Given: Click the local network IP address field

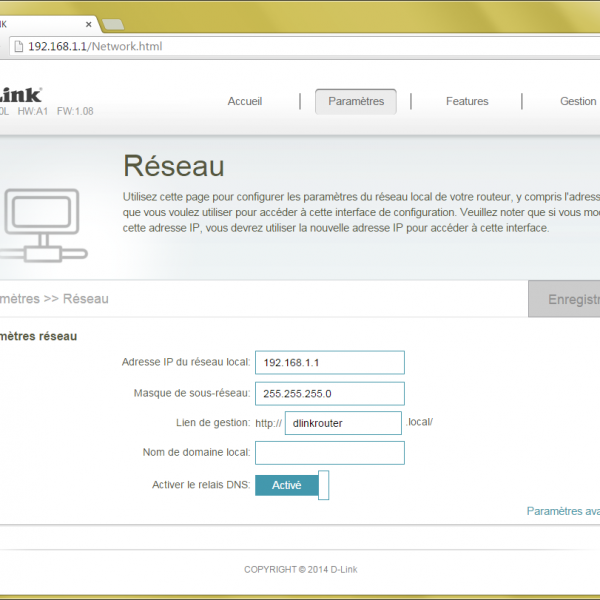Looking at the screenshot, I should [330, 362].
